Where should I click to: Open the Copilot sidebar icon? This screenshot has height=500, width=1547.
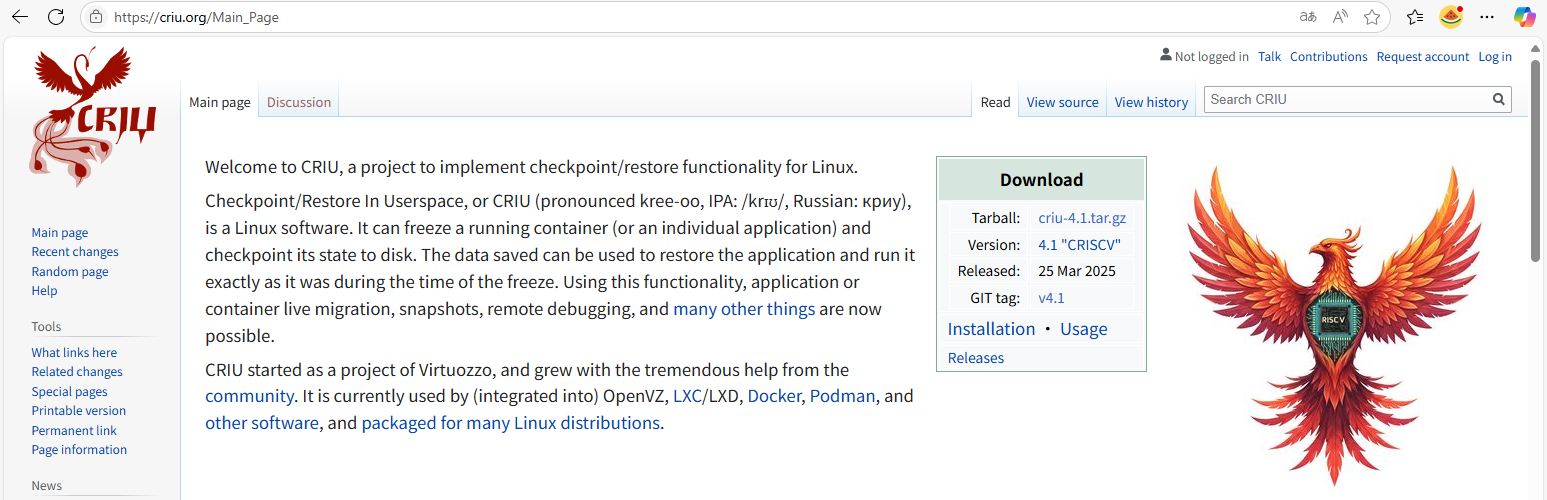pos(1524,17)
